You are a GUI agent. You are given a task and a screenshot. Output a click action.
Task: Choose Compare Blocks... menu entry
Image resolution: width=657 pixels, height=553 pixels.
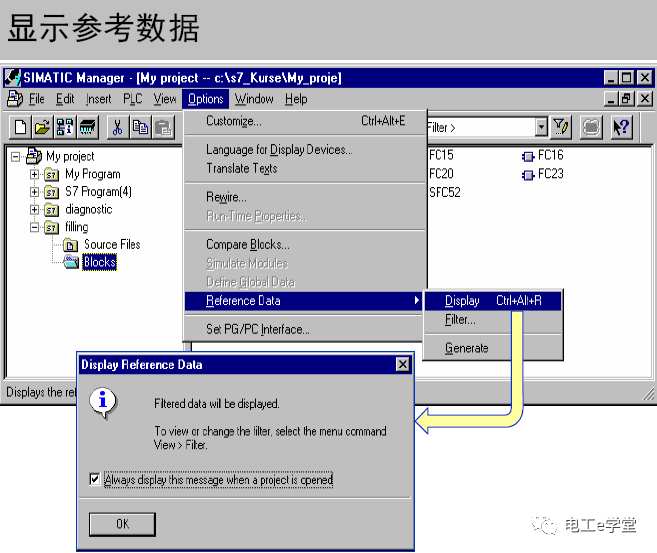[305, 244]
